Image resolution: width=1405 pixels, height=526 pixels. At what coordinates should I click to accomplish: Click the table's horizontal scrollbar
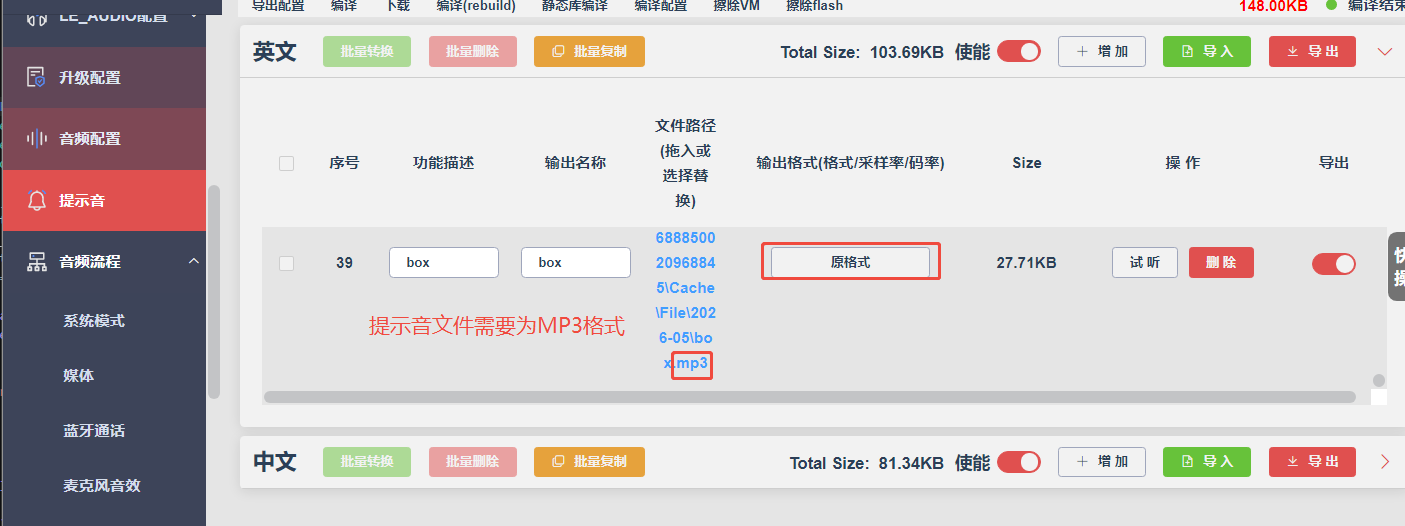[810, 397]
